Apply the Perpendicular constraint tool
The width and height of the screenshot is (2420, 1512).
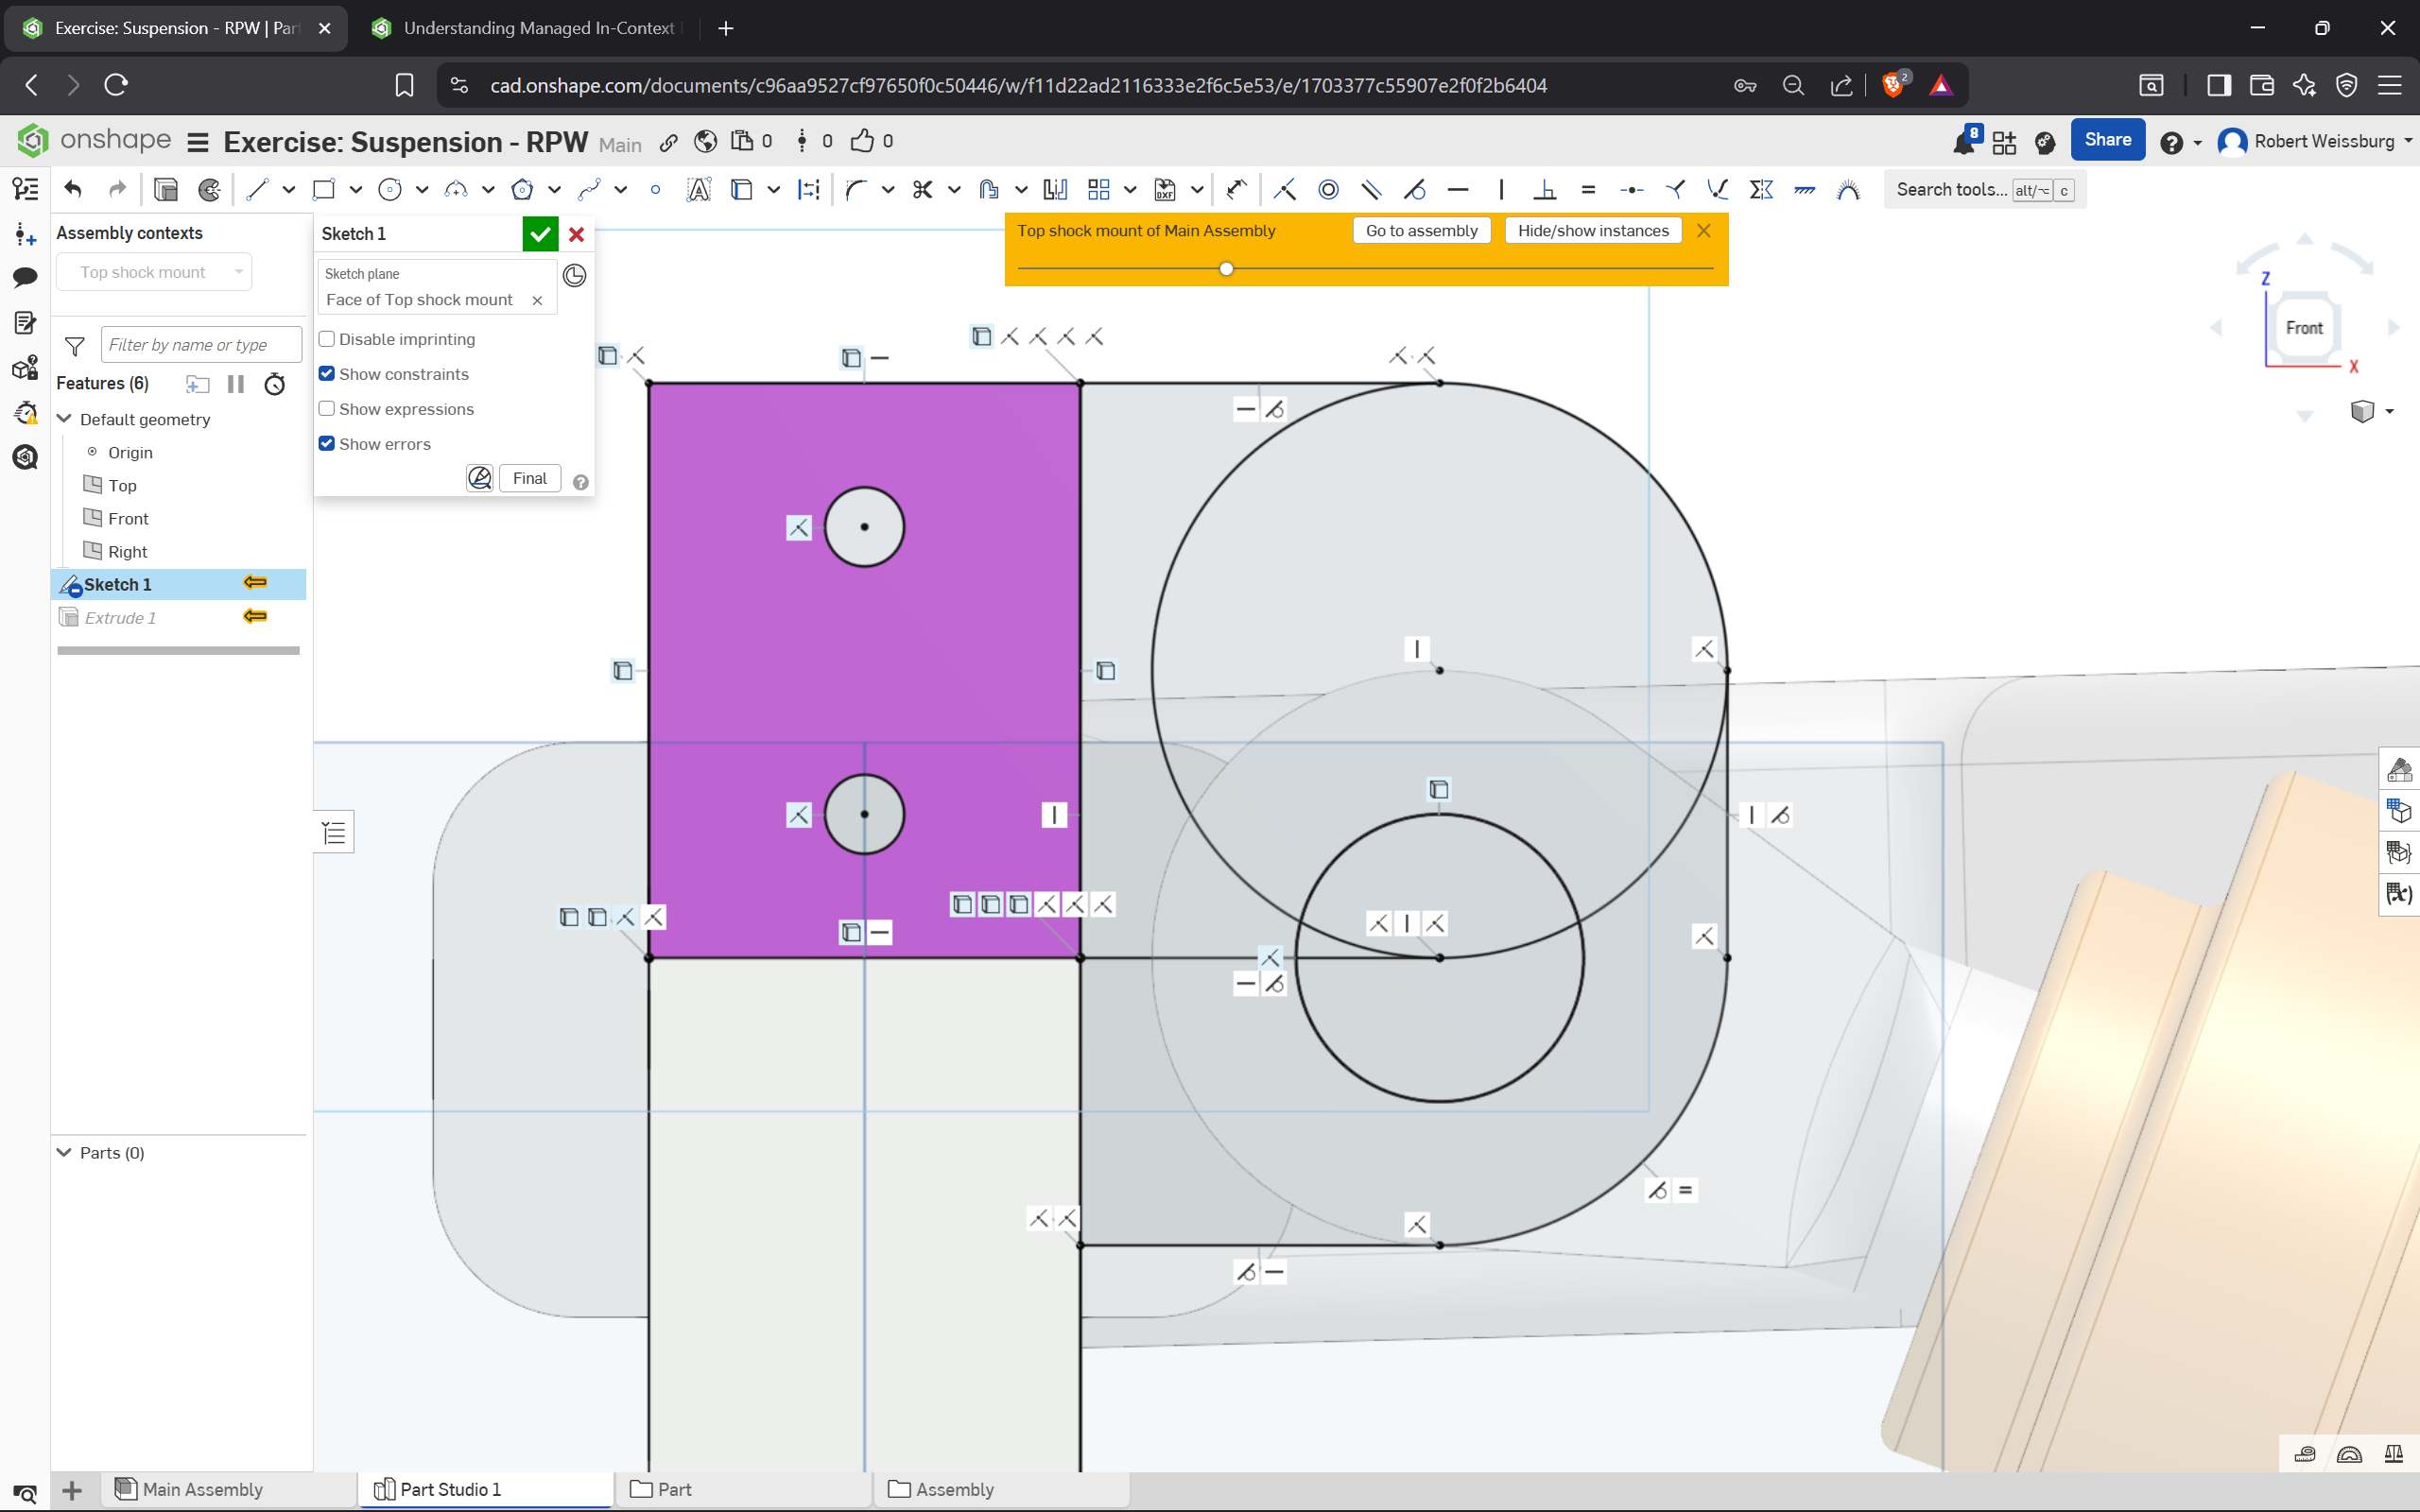(1545, 189)
